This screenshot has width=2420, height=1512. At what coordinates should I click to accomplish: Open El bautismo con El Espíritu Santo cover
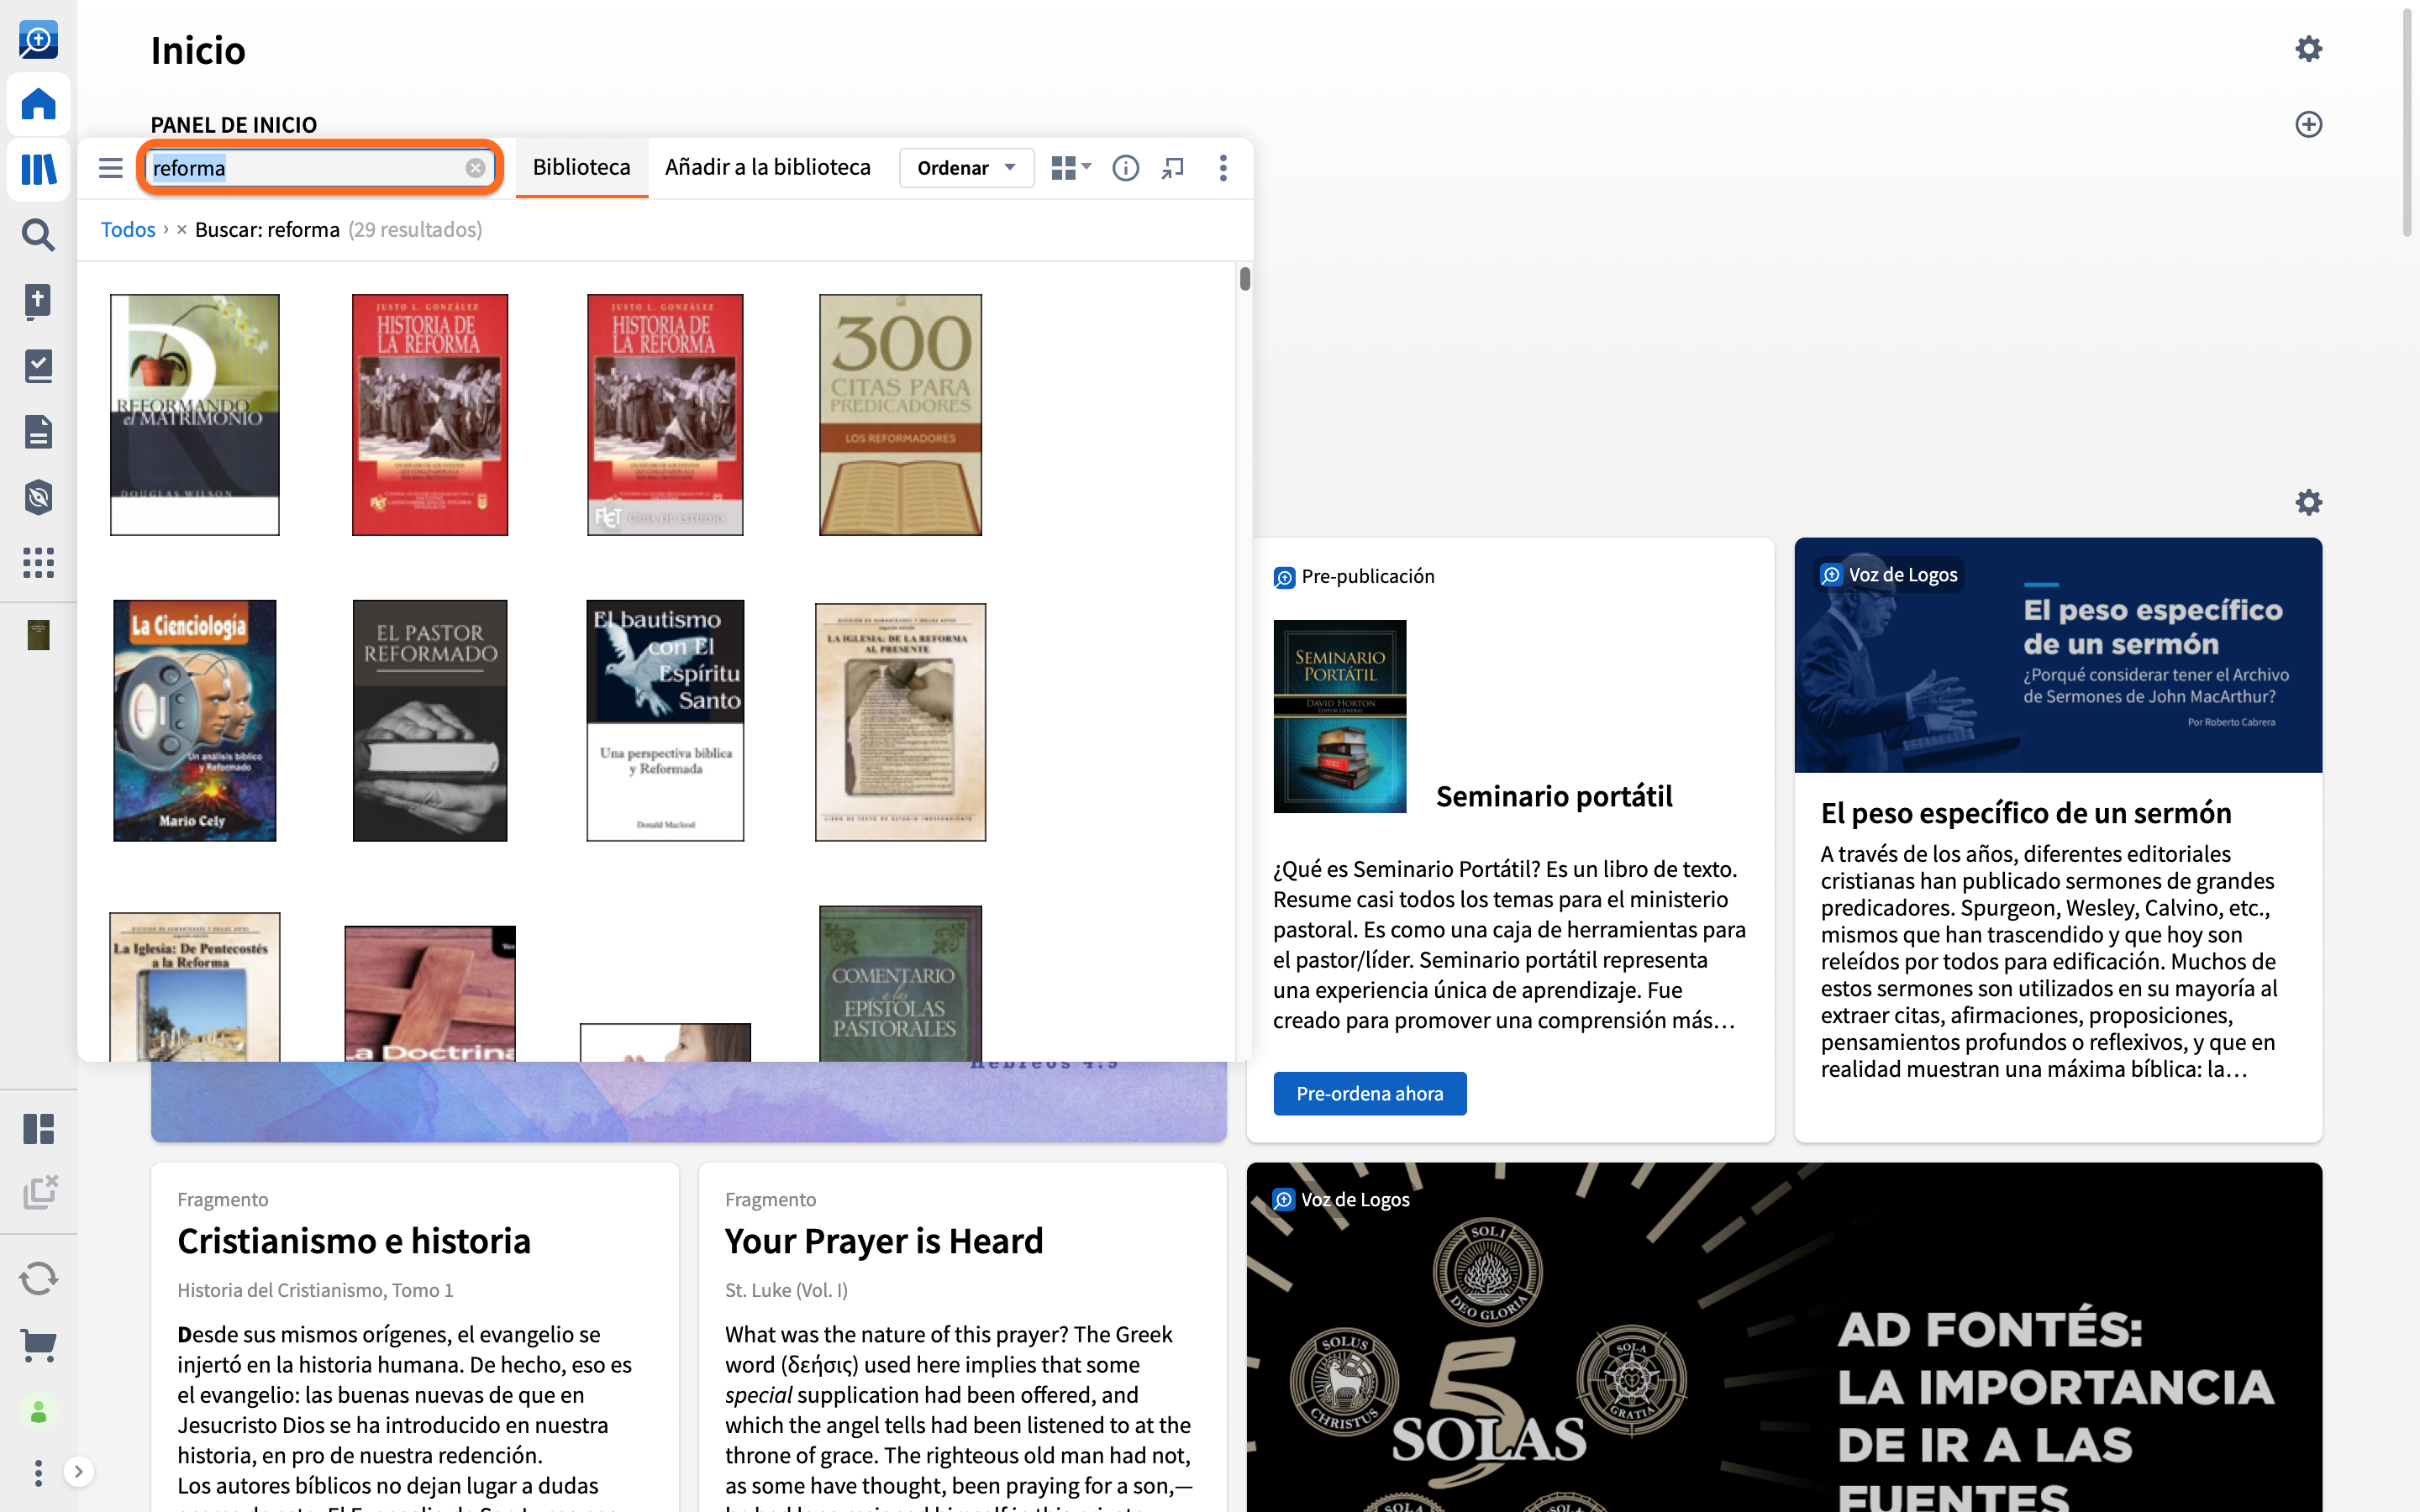pos(665,720)
